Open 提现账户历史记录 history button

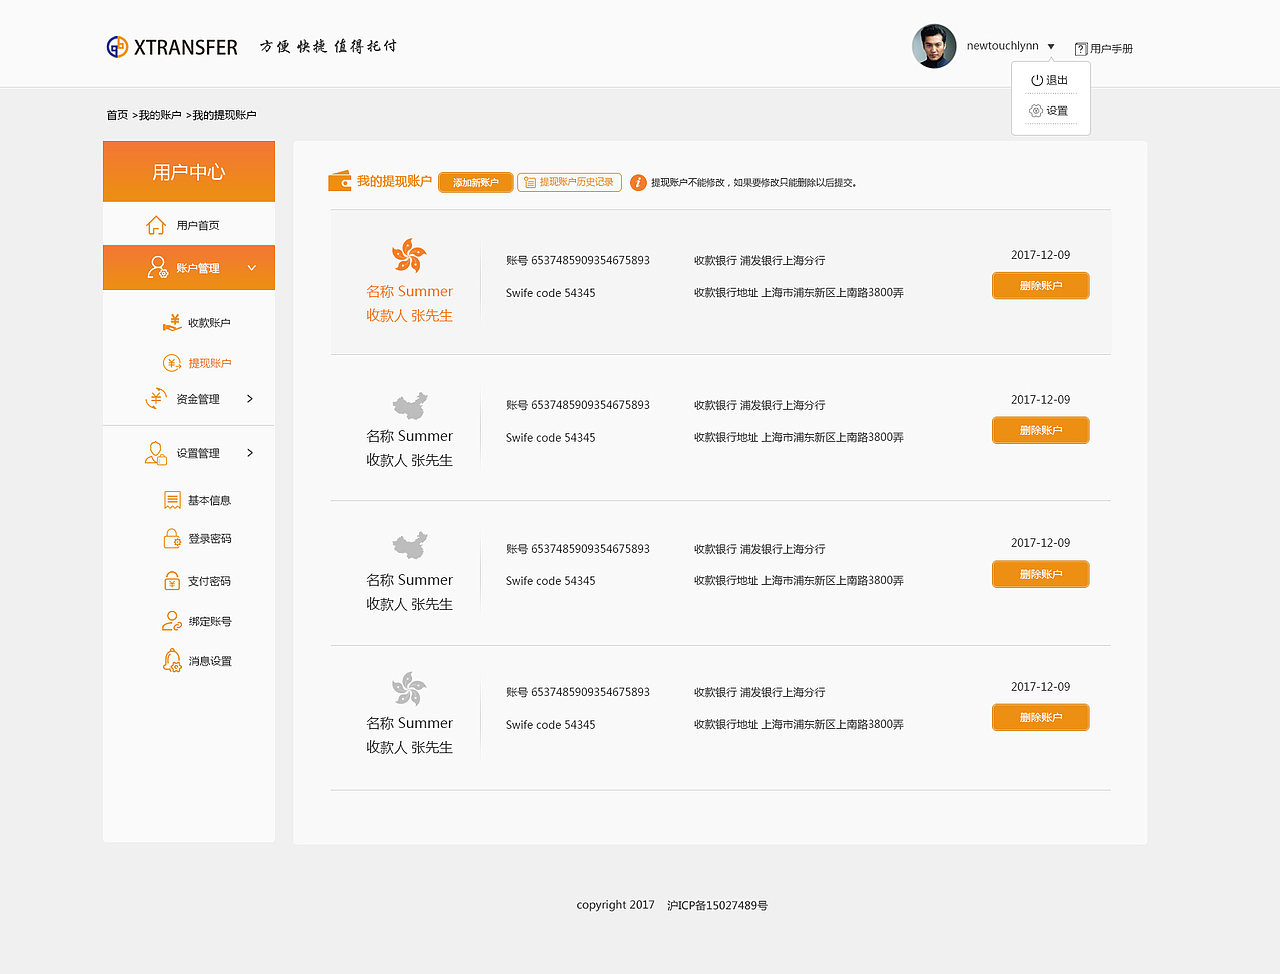569,182
